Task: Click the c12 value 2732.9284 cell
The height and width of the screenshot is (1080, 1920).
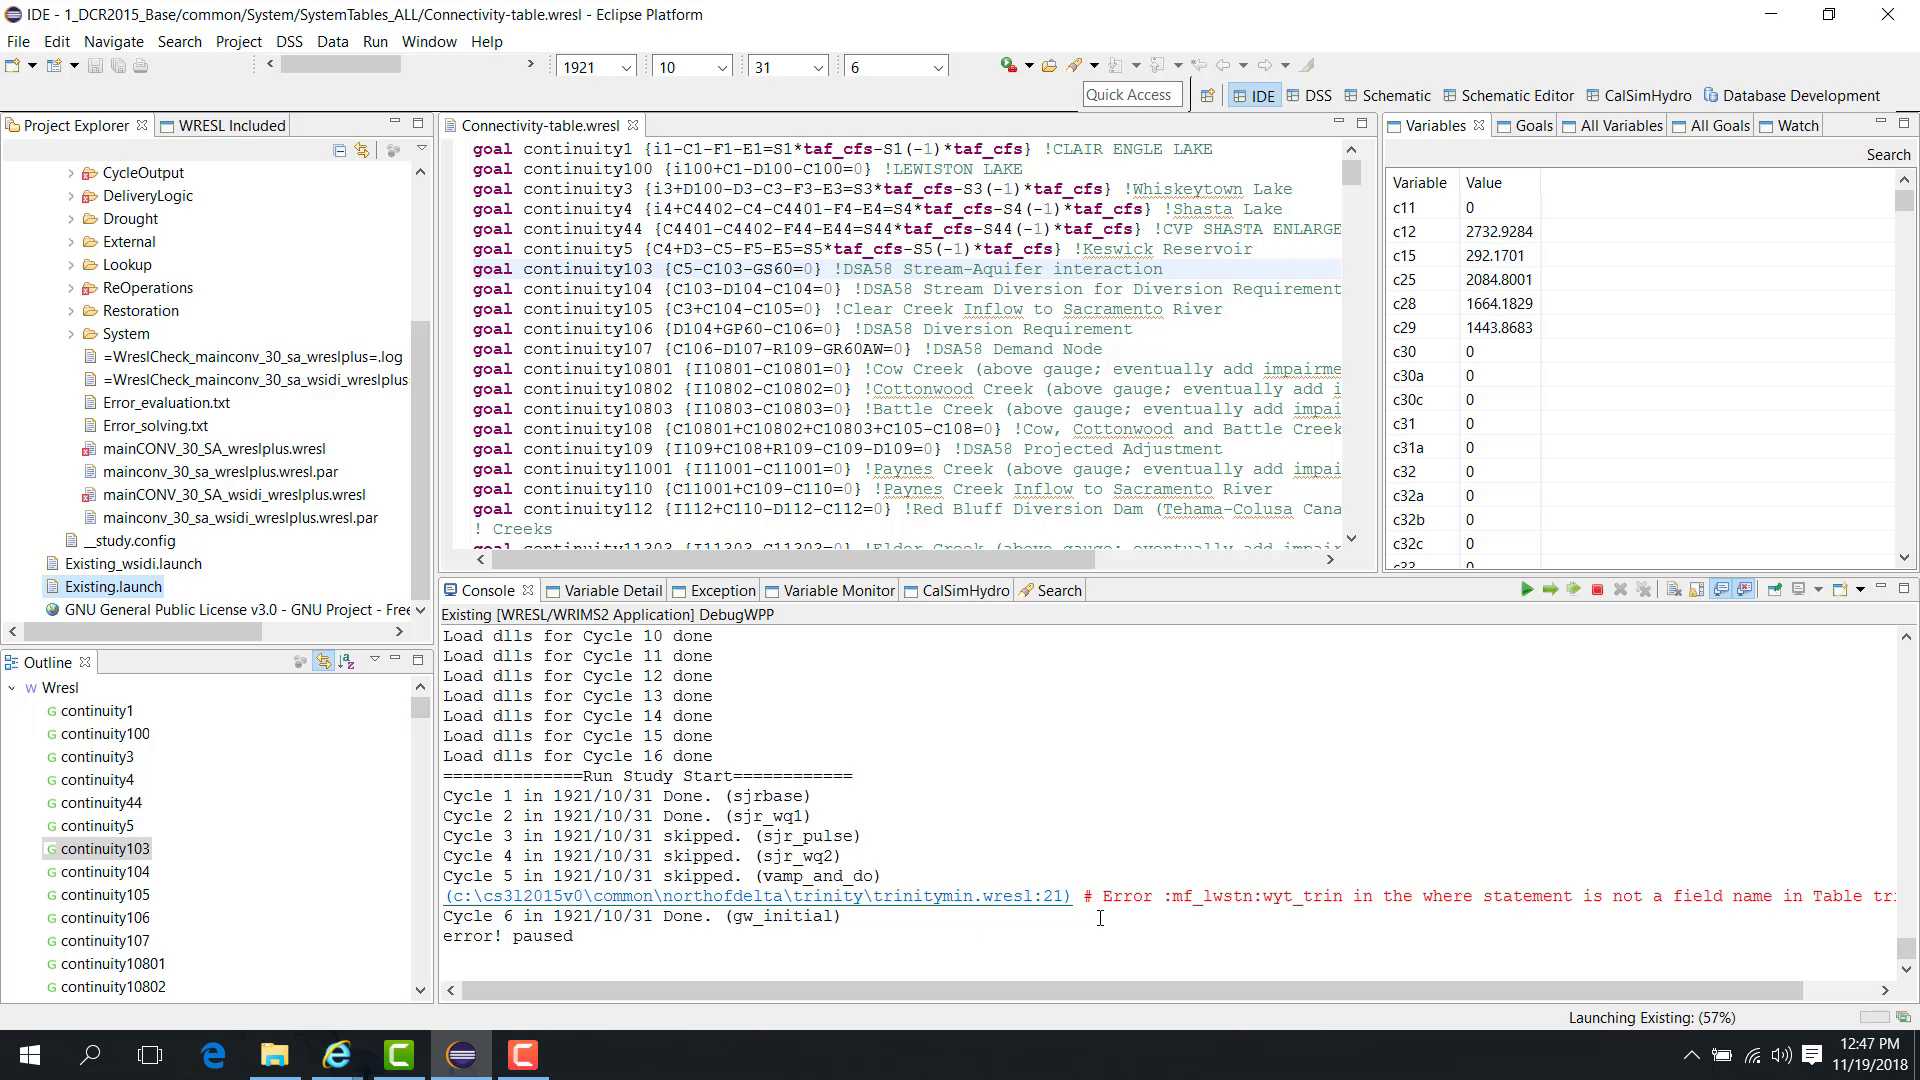Action: 1499,232
